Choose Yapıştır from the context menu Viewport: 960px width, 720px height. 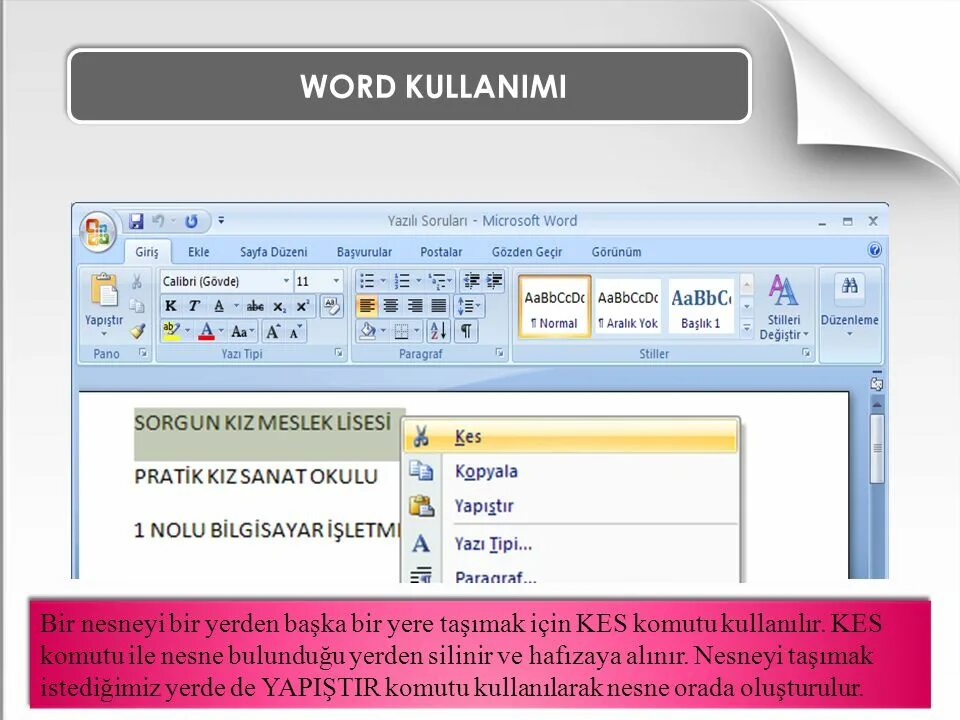point(571,506)
